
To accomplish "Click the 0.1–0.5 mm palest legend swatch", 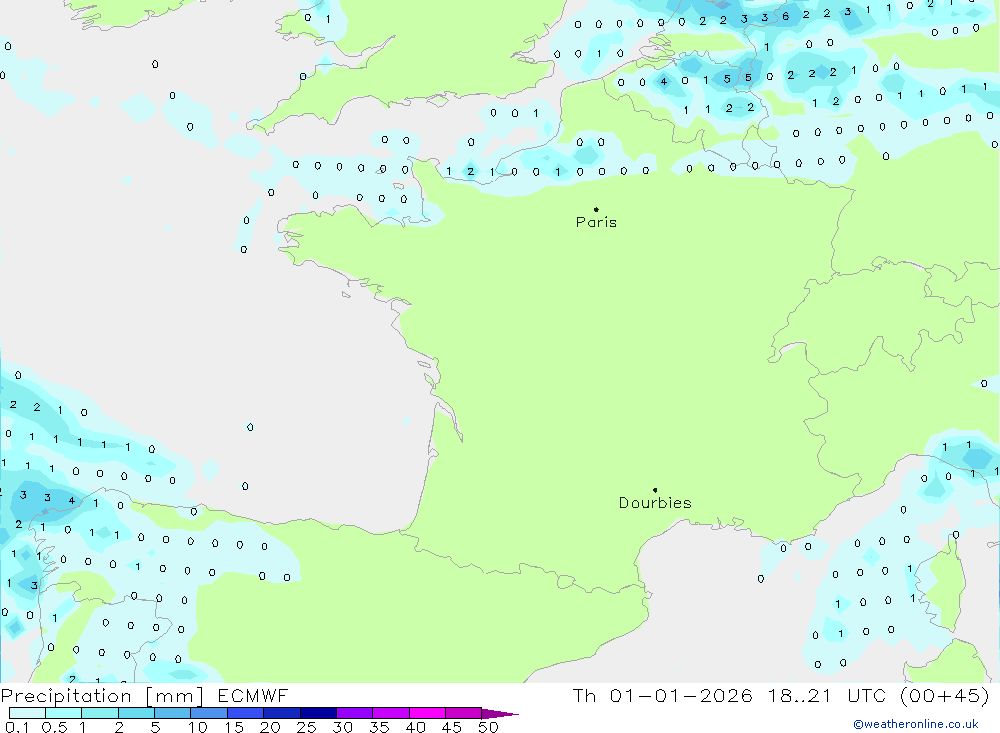I will pyautogui.click(x=27, y=713).
